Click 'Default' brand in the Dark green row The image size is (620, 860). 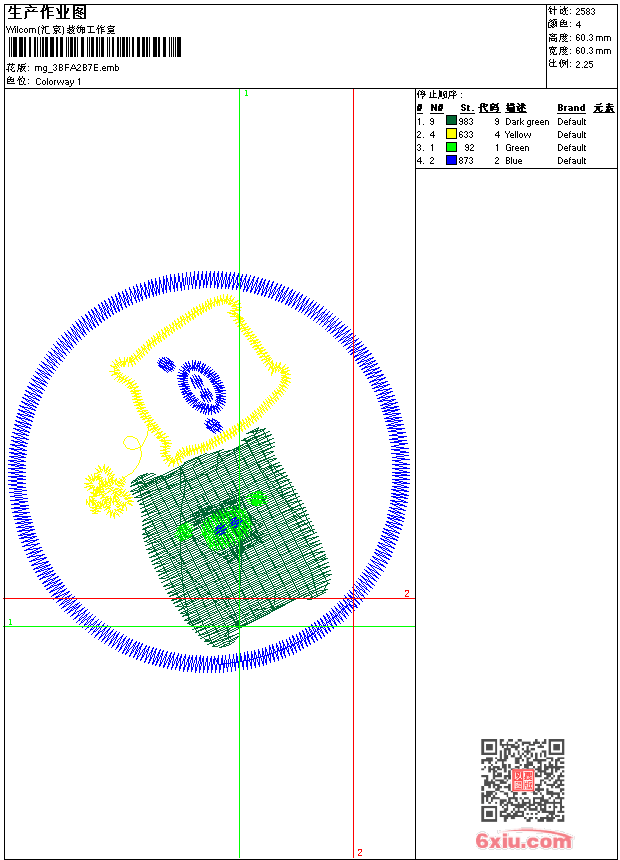coord(572,122)
